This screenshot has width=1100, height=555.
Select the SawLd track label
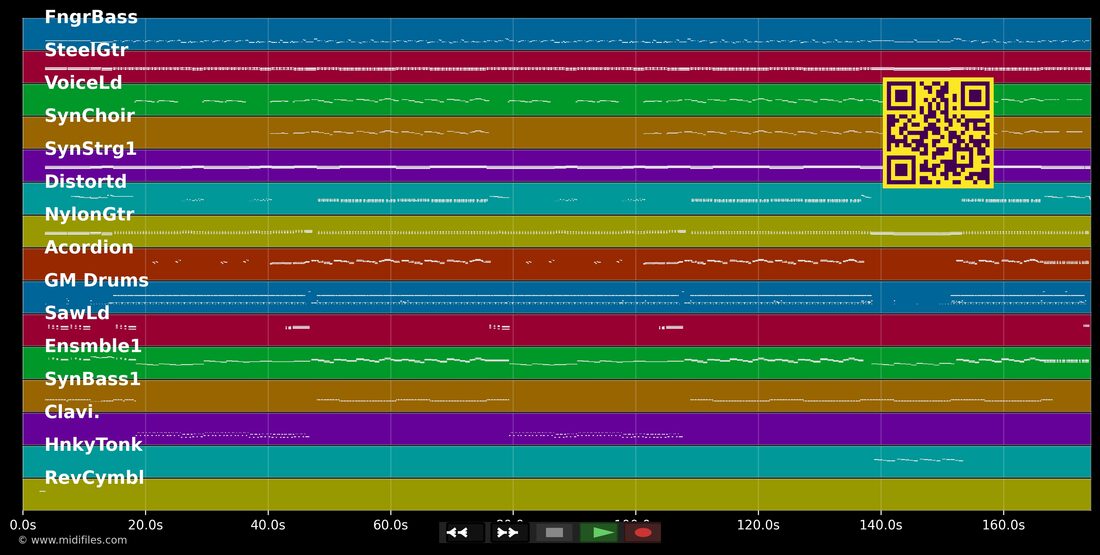pos(77,313)
